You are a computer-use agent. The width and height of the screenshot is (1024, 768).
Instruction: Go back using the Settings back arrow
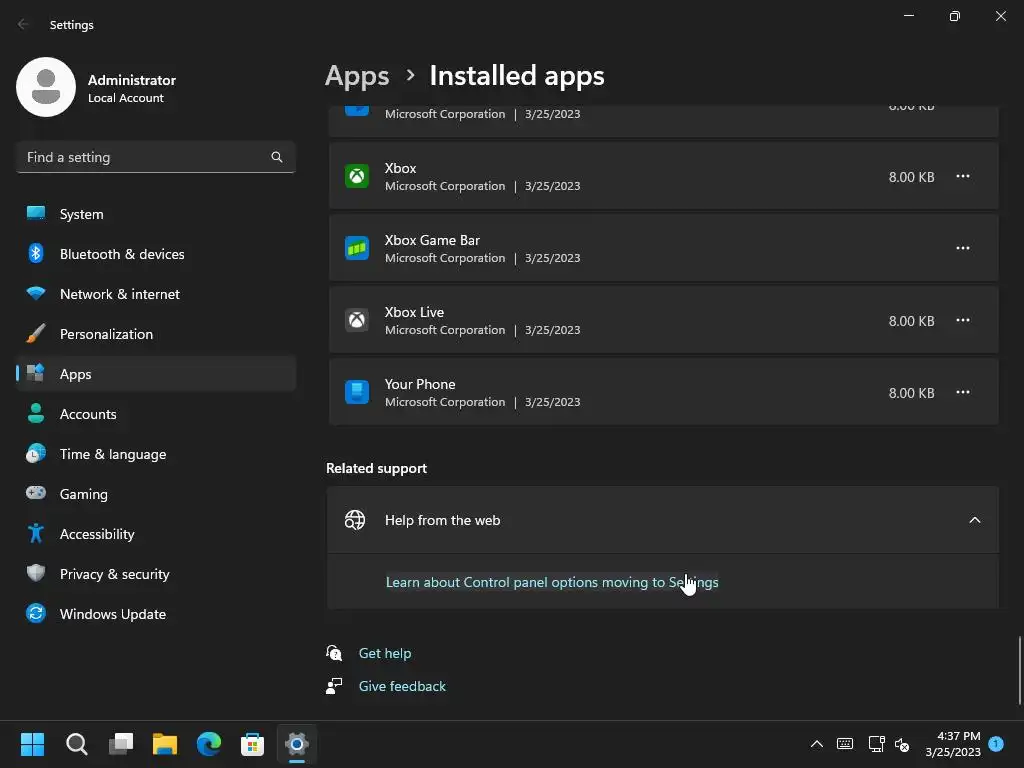click(x=24, y=25)
